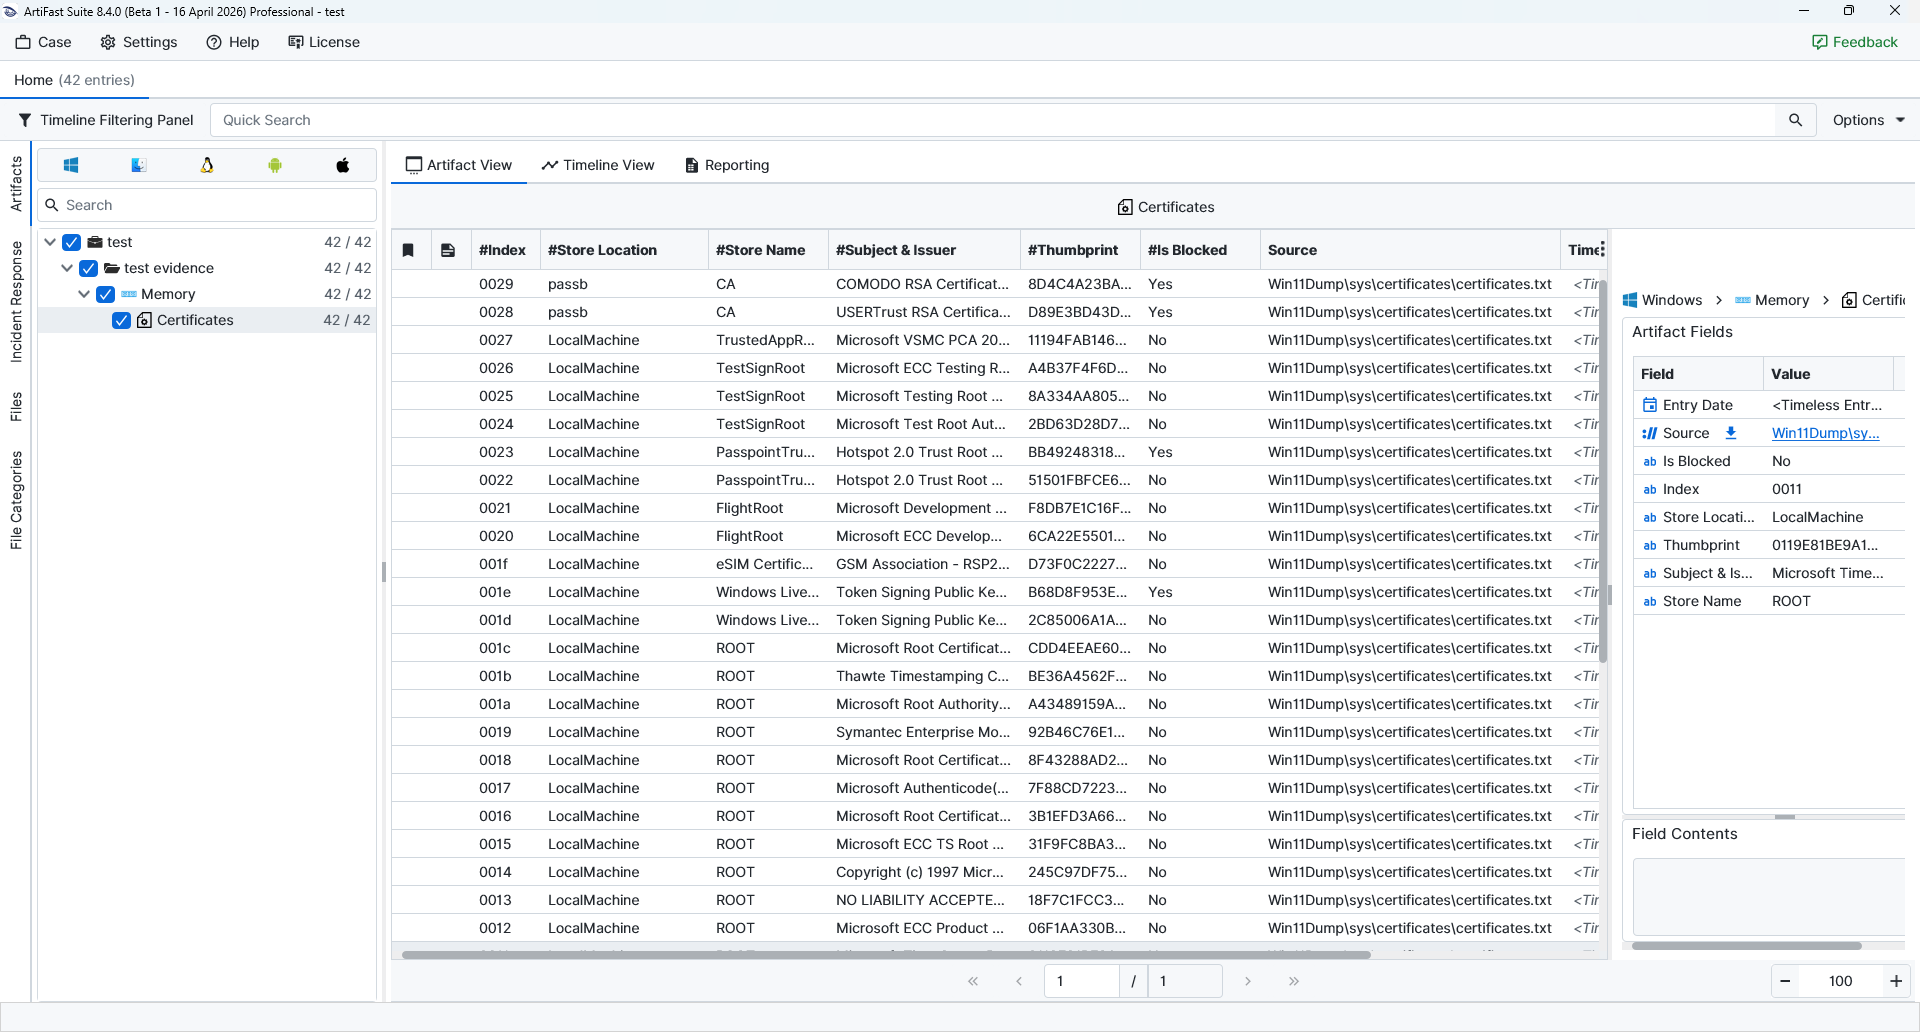
Task: Toggle the Memory node checkbox
Action: coord(106,294)
